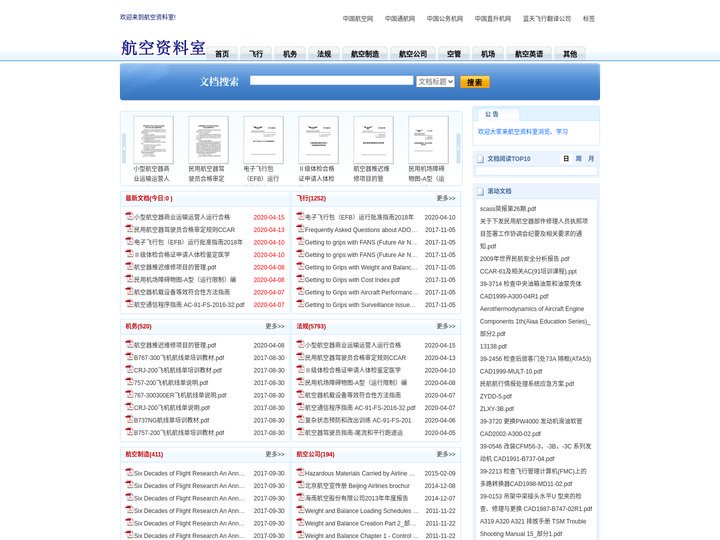Click PDF icon beside Getting to Grips with Weight and Balanc
This screenshot has height=540, width=720.
300,266
